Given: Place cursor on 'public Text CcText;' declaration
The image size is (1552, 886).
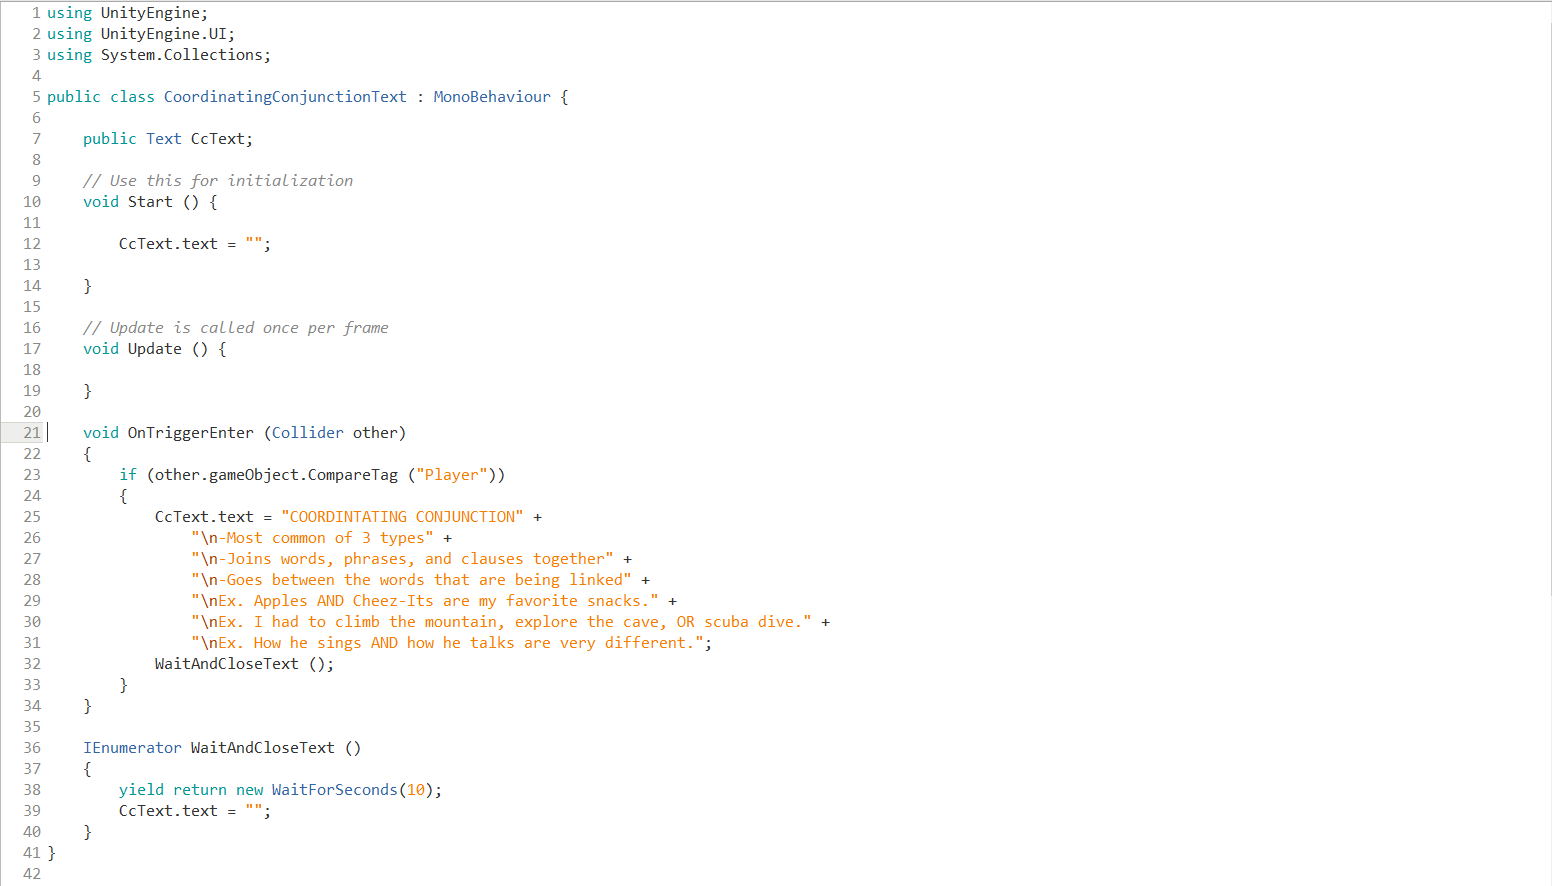Looking at the screenshot, I should coord(168,139).
